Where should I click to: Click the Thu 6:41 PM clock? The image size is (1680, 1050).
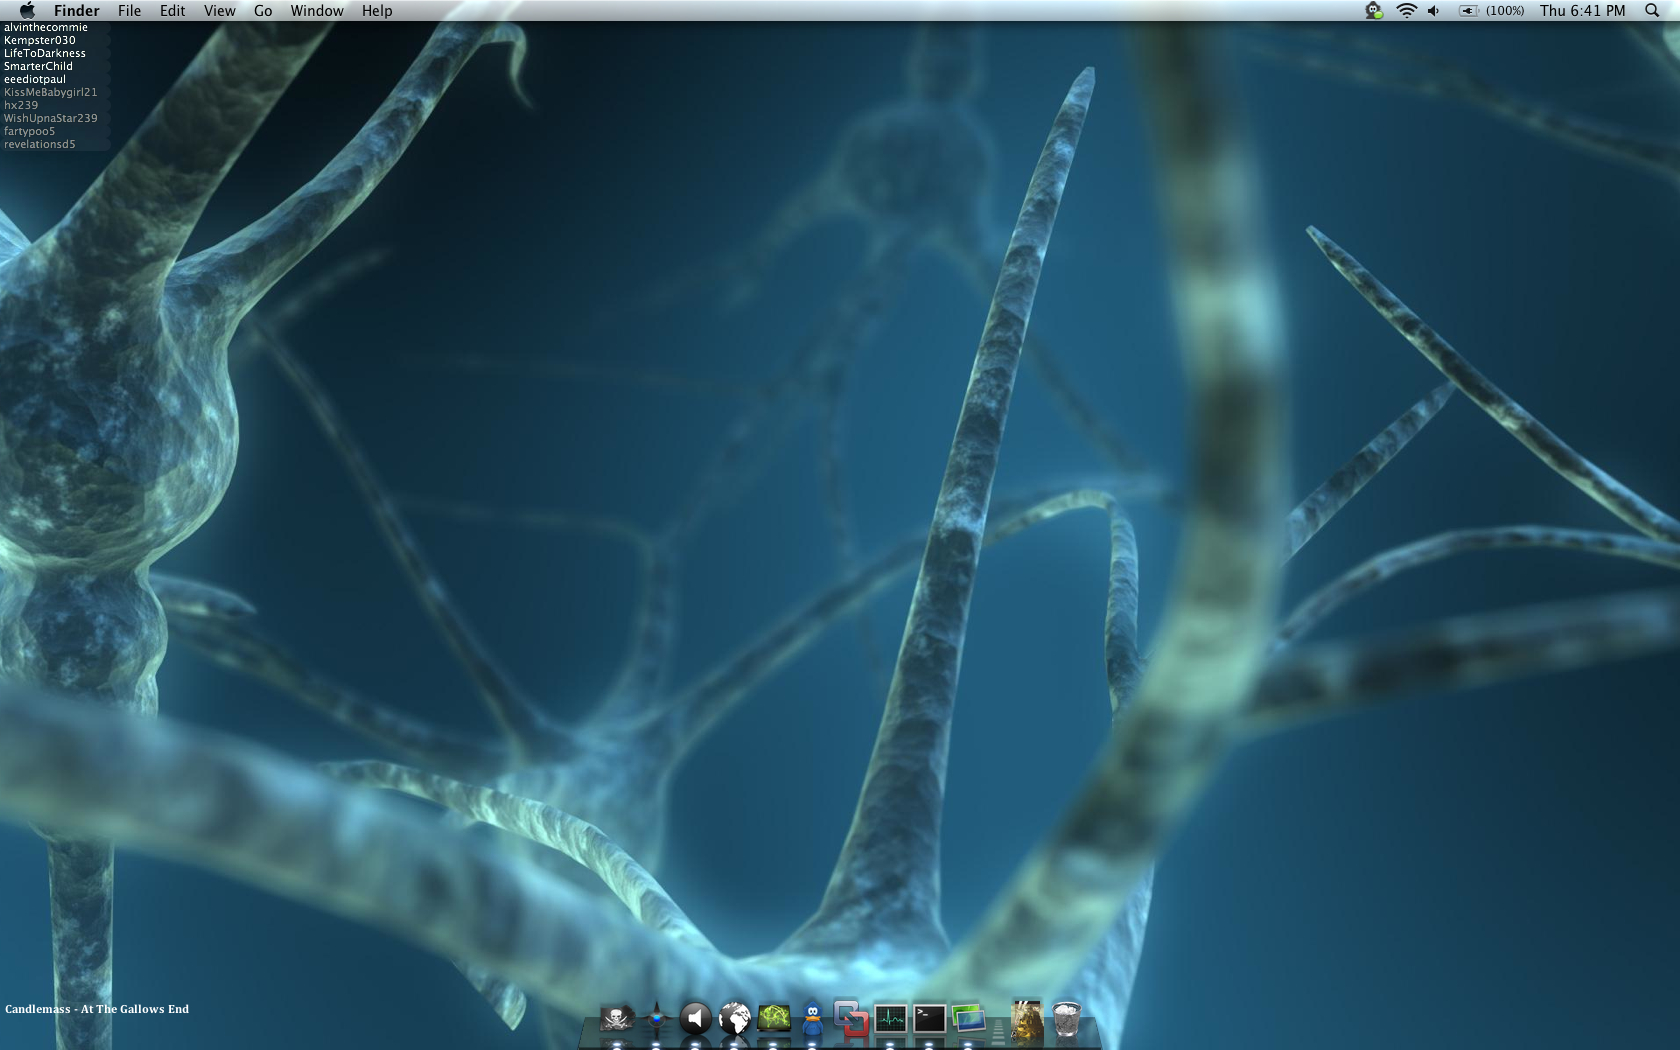(x=1583, y=10)
